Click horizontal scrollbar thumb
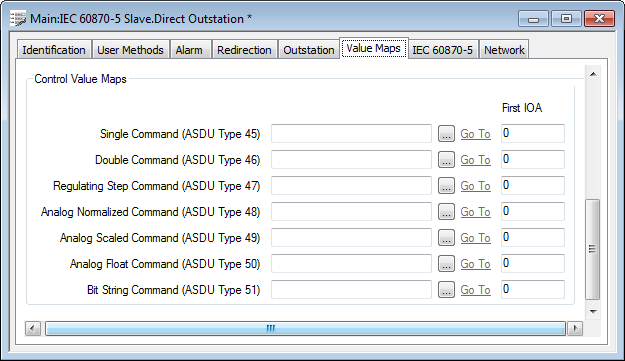625x361 pixels. coord(305,328)
